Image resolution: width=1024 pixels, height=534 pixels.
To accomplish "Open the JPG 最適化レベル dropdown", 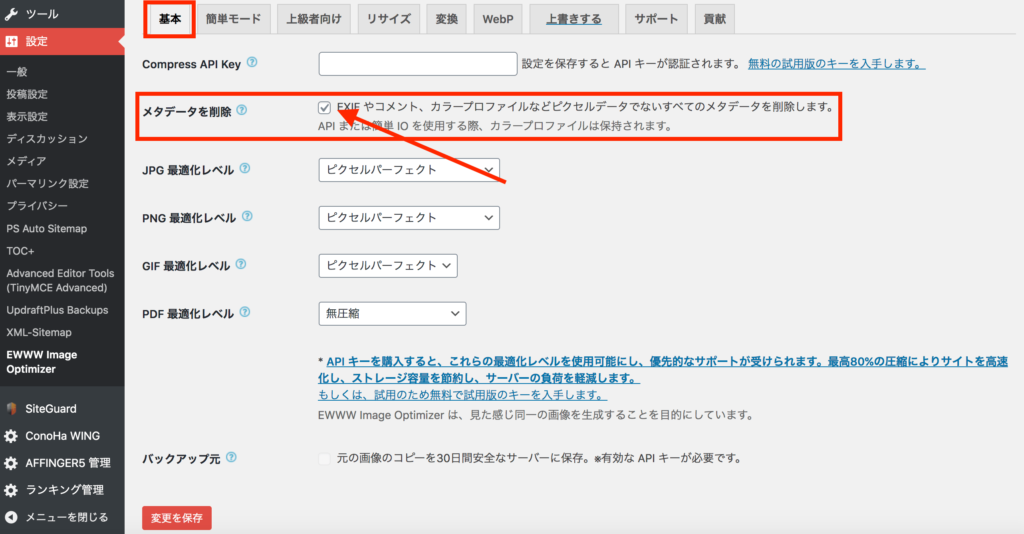I will (x=409, y=170).
